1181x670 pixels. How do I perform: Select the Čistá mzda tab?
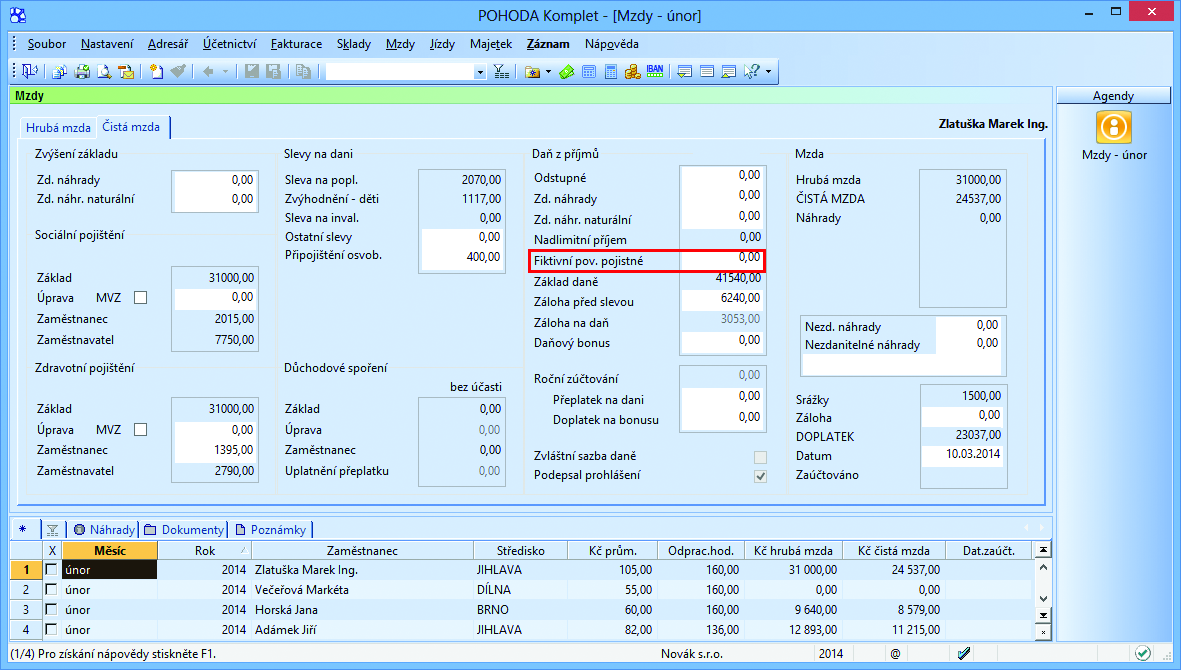(131, 126)
